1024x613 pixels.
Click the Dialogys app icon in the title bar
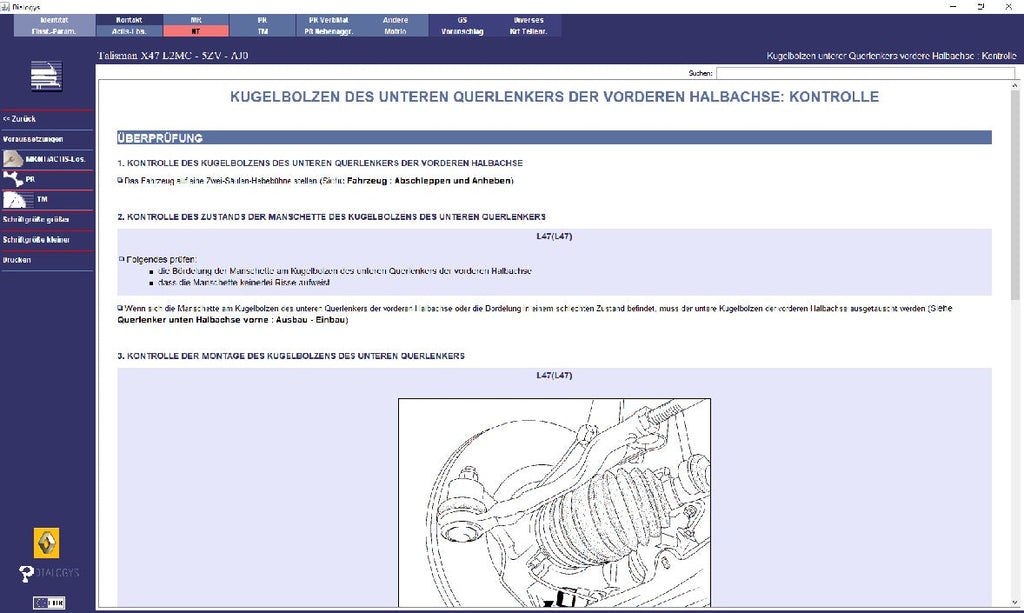[x=6, y=7]
